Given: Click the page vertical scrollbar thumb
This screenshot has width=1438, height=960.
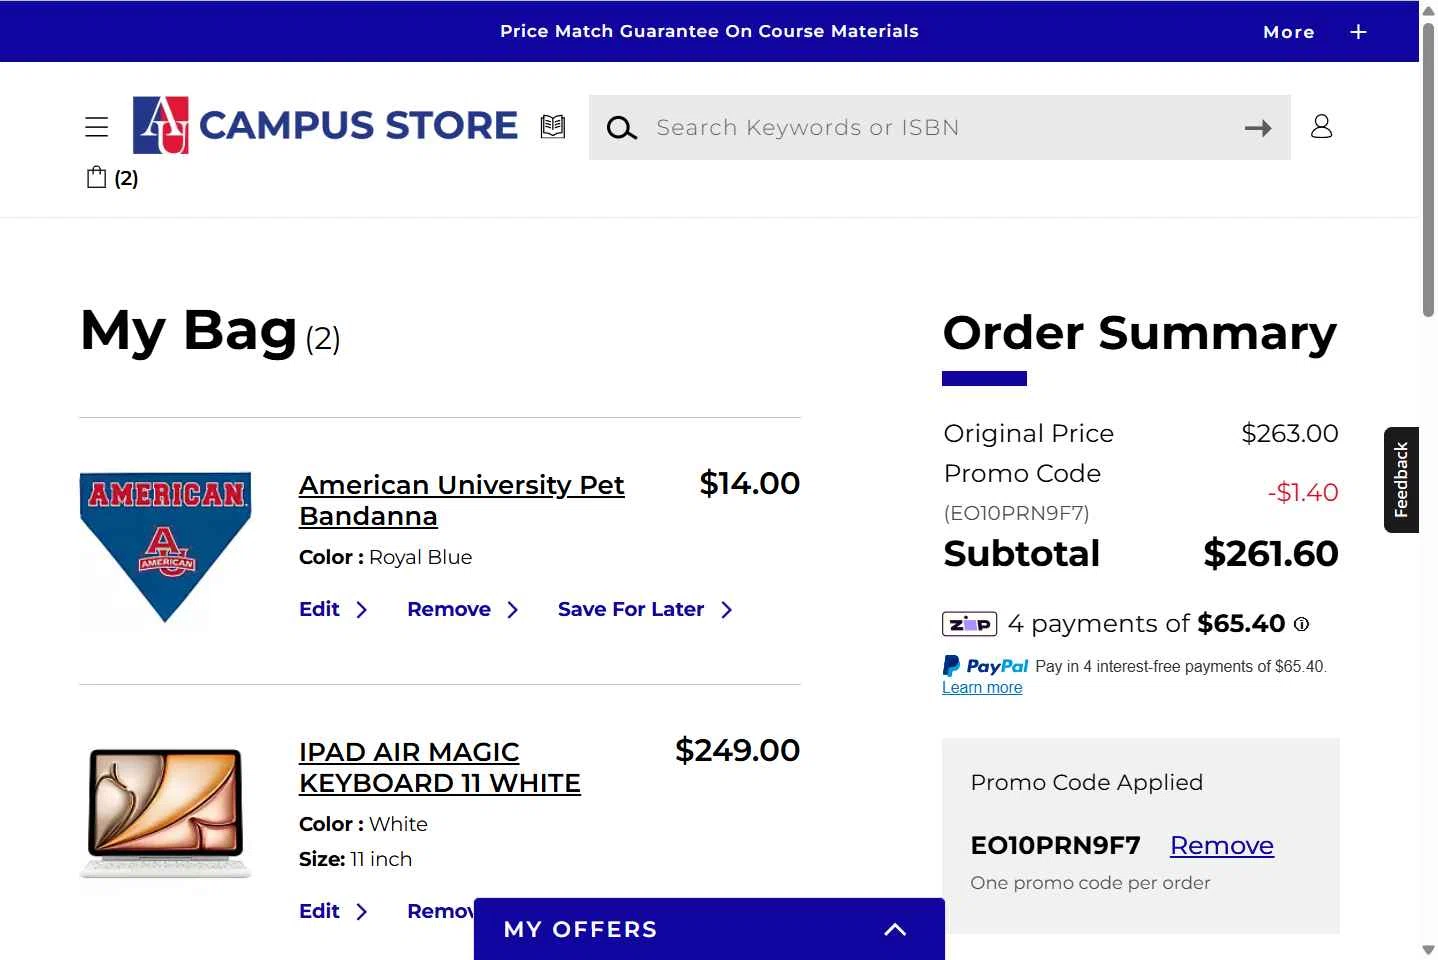Looking at the screenshot, I should pos(1429,170).
